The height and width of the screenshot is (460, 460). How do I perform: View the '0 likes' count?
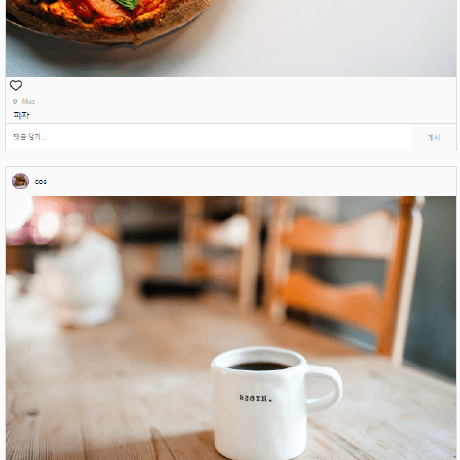click(x=24, y=101)
